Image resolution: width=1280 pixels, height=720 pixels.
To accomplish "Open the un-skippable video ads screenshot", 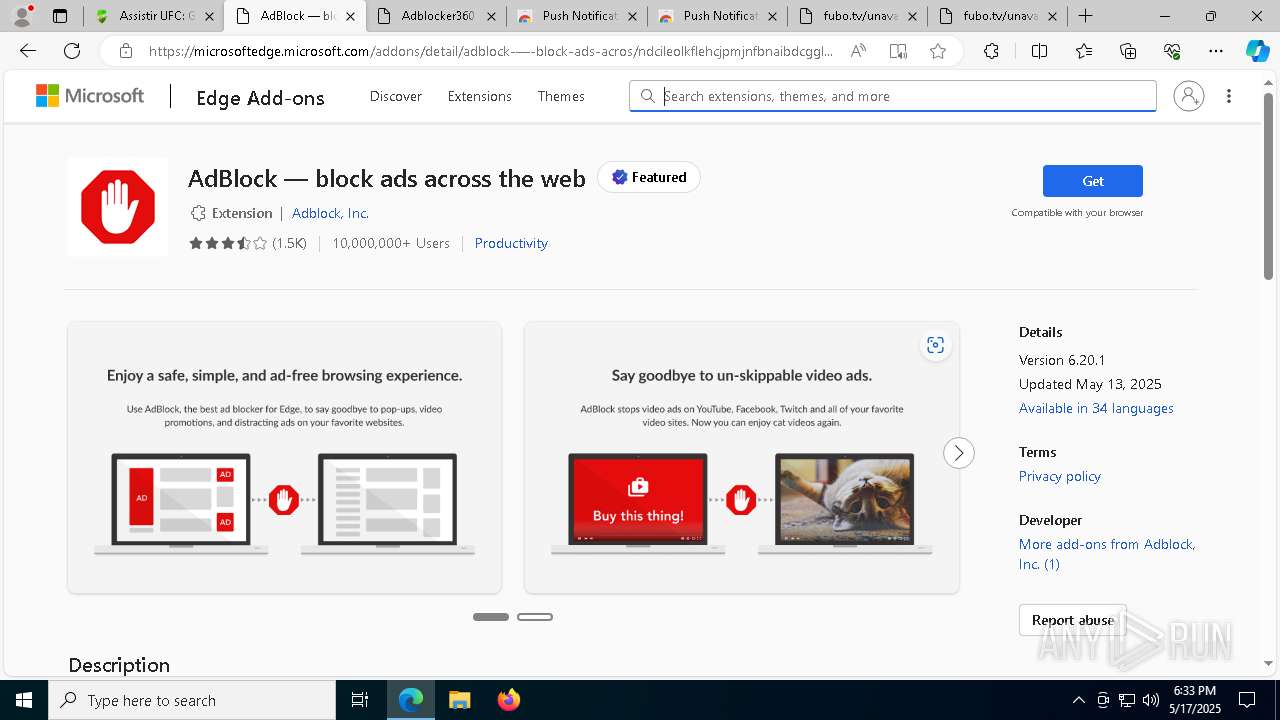I will tap(742, 457).
